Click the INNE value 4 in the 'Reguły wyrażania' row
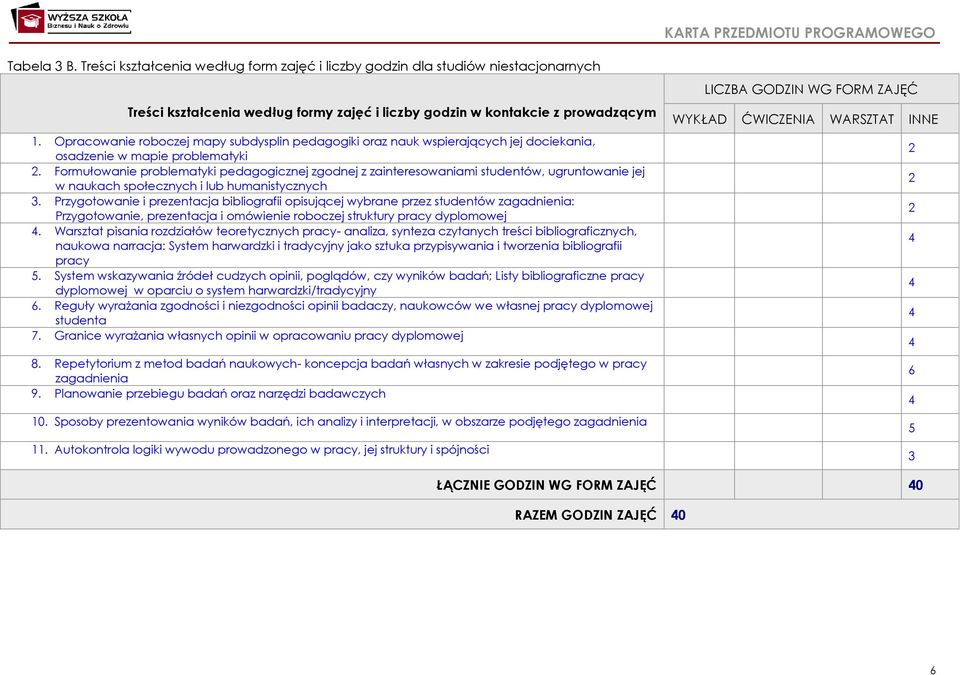The height and width of the screenshot is (675, 960). click(x=912, y=313)
